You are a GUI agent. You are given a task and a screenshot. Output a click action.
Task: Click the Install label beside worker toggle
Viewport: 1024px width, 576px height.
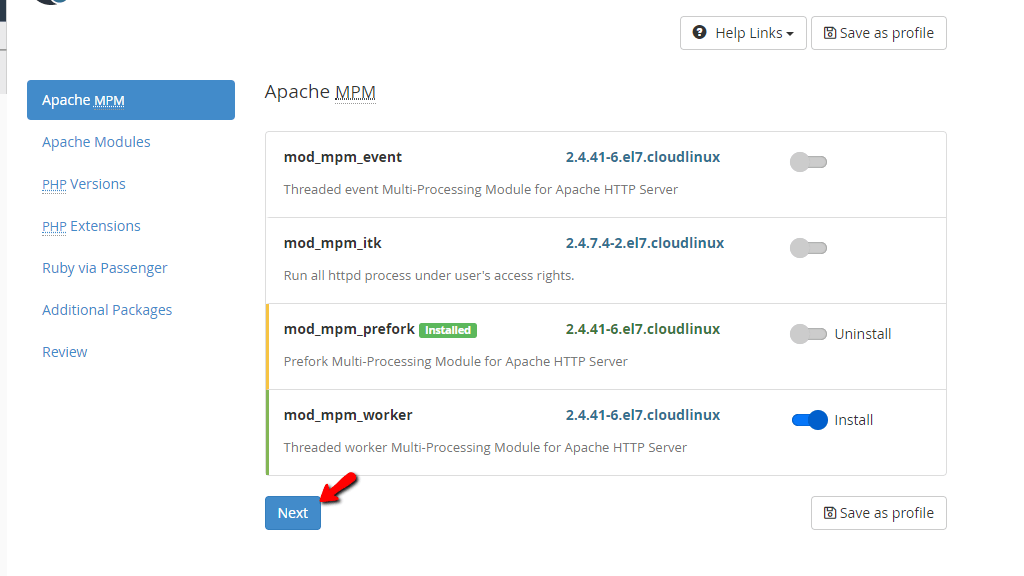click(854, 420)
